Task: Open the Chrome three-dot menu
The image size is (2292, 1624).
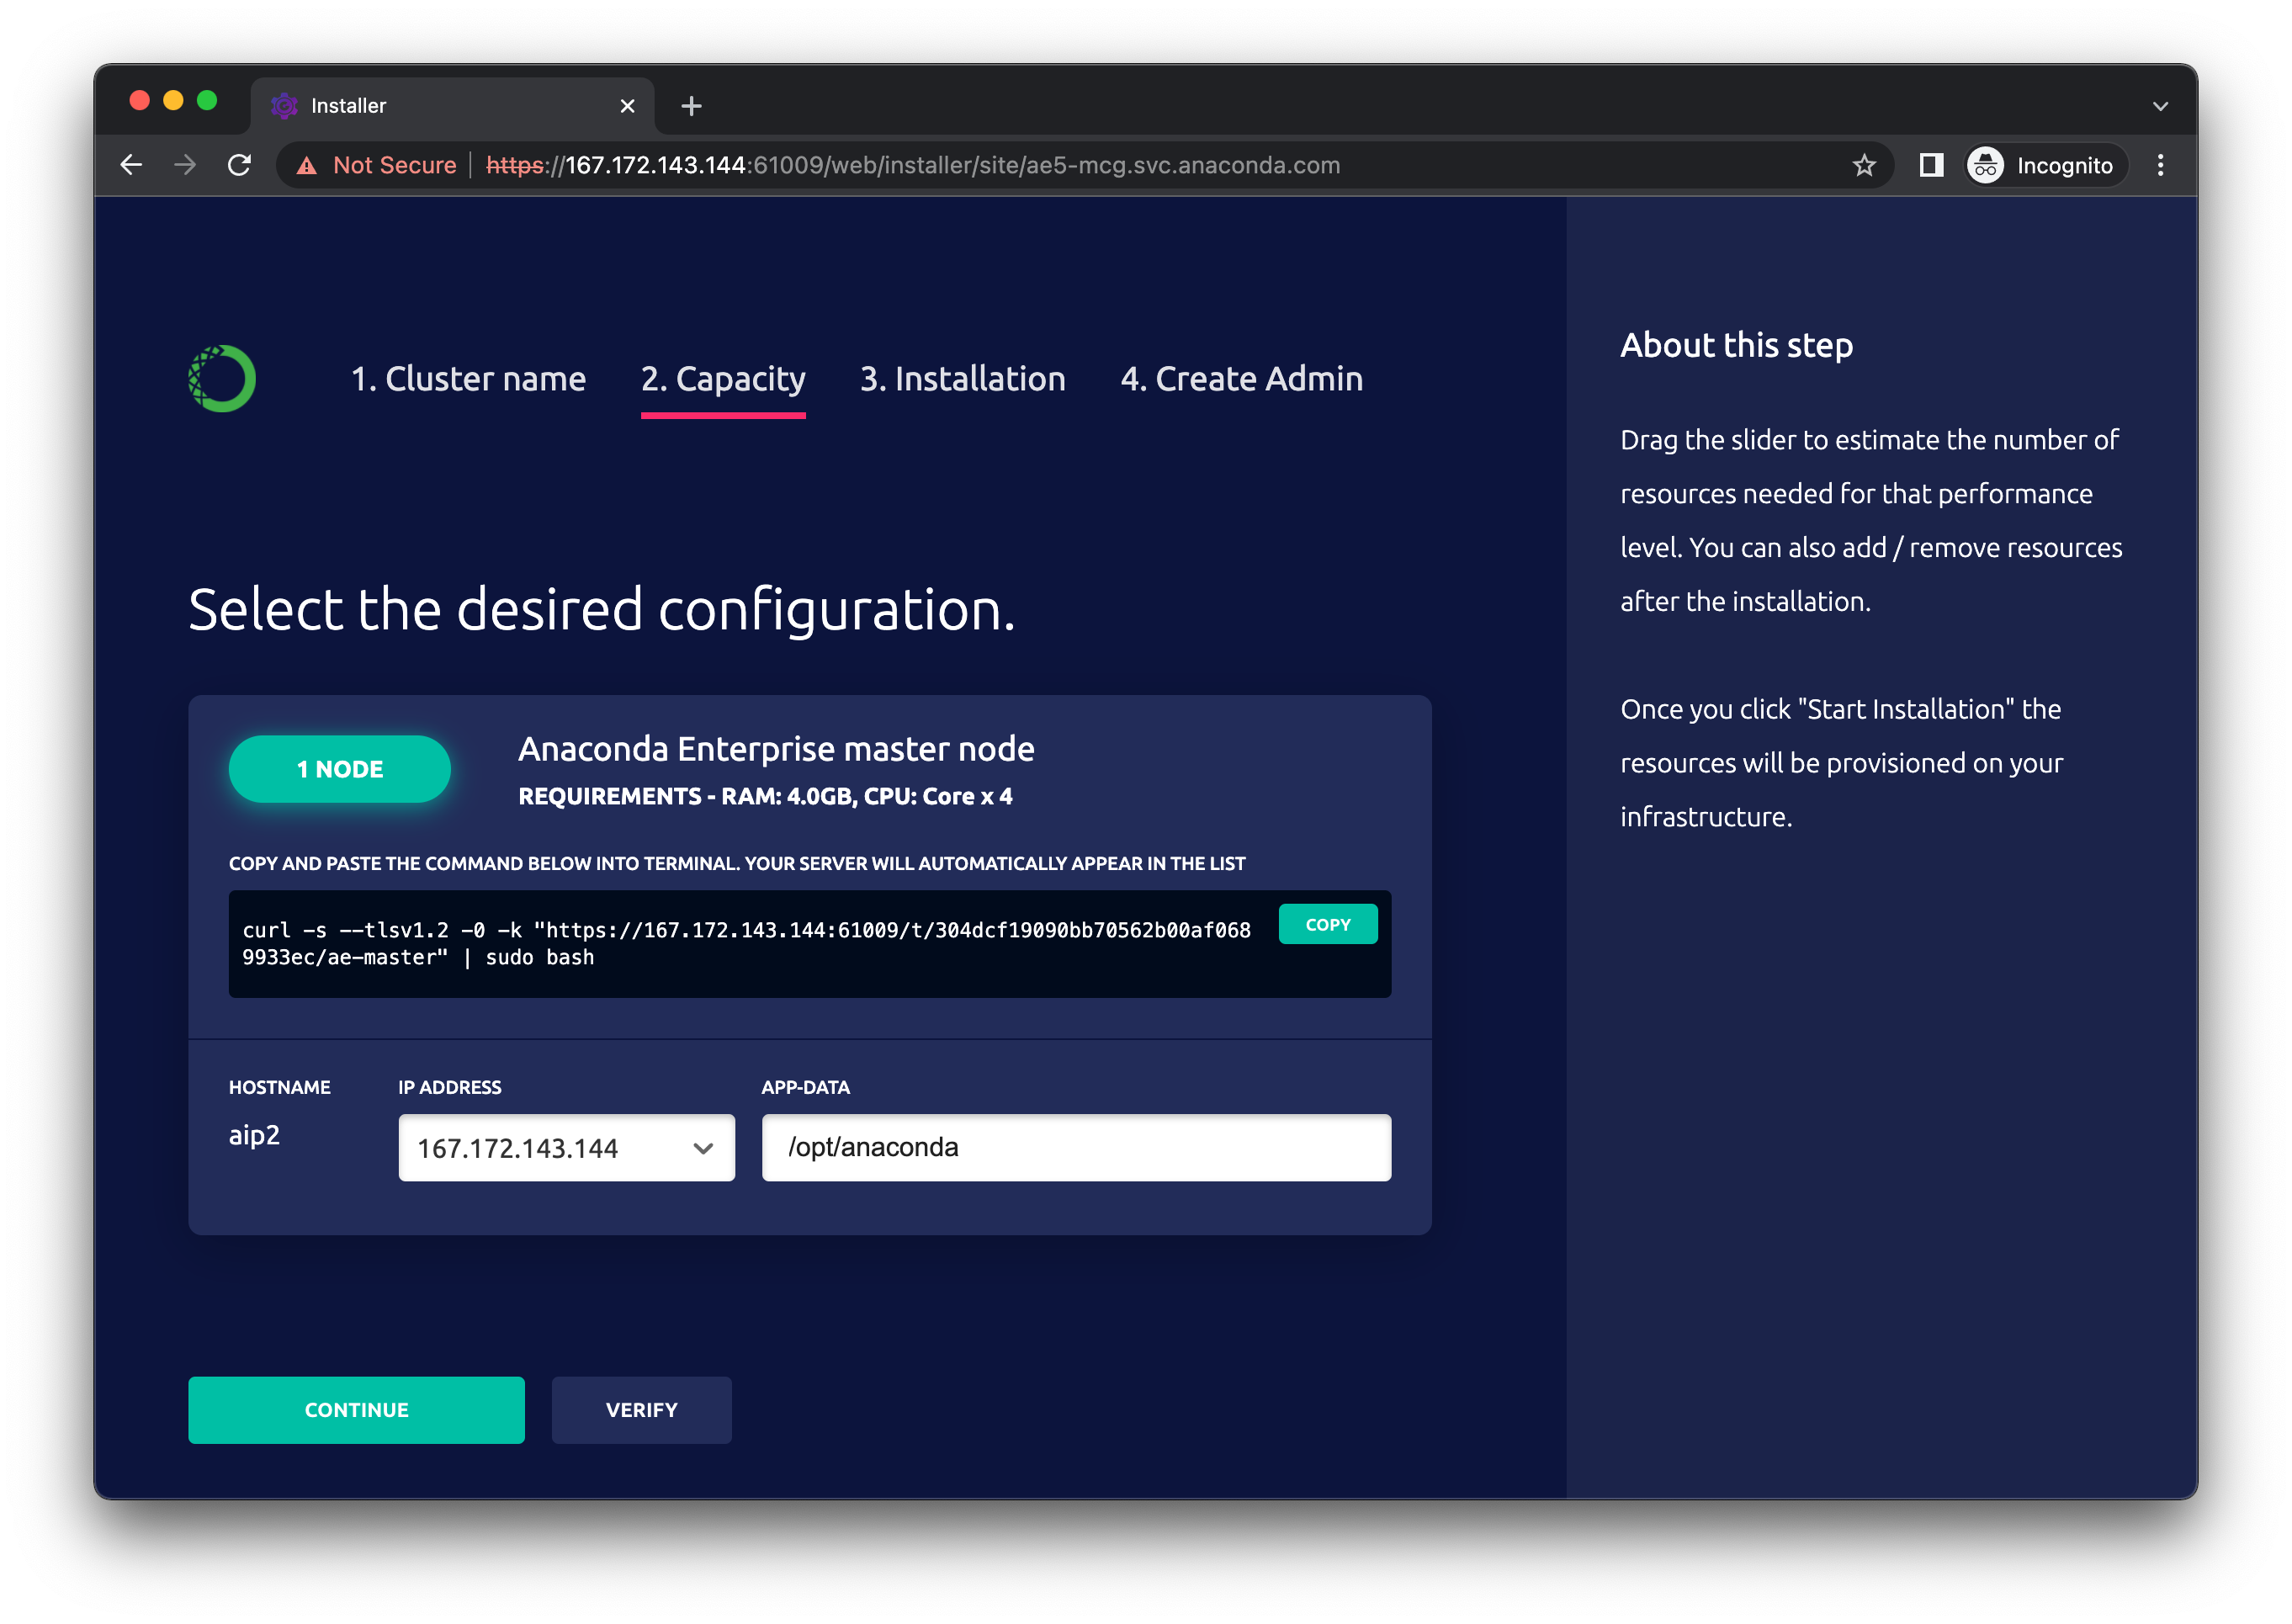Action: 2160,165
